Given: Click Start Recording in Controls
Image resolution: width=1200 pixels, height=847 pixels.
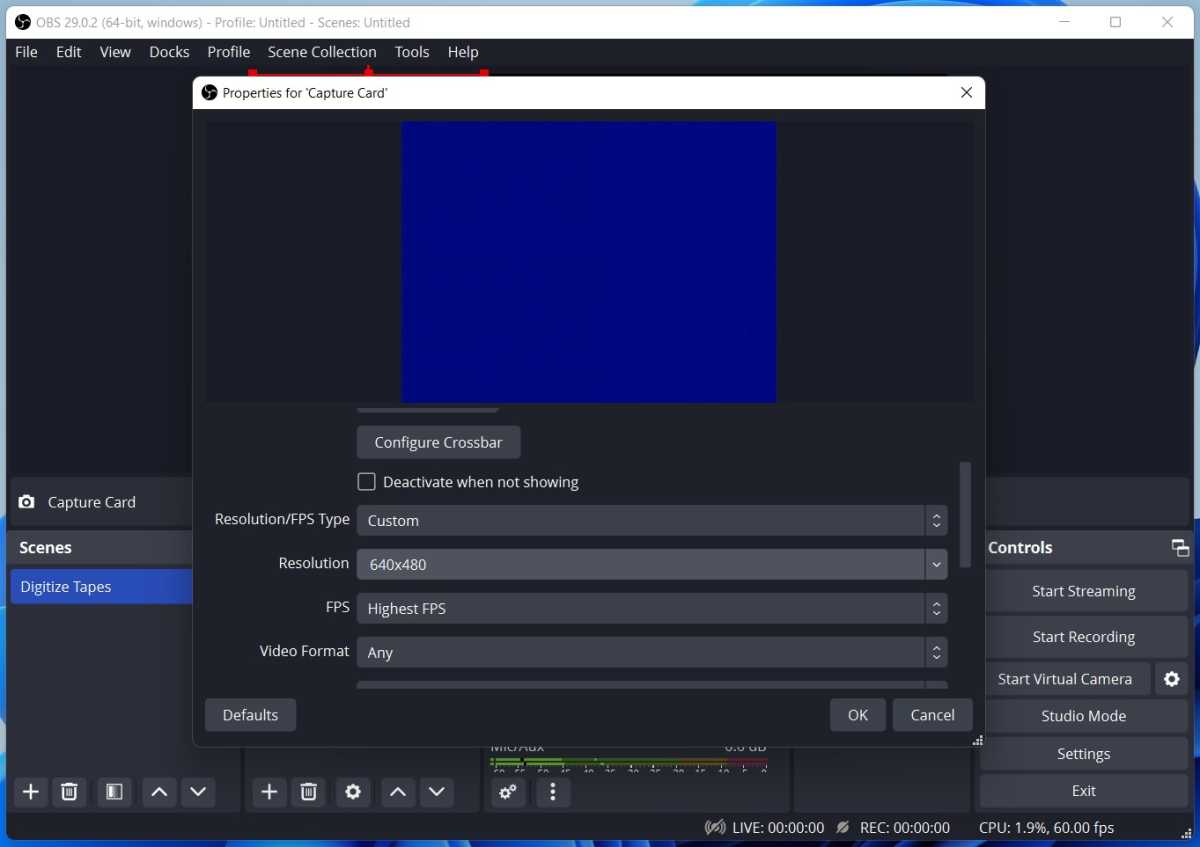Looking at the screenshot, I should pyautogui.click(x=1084, y=637).
